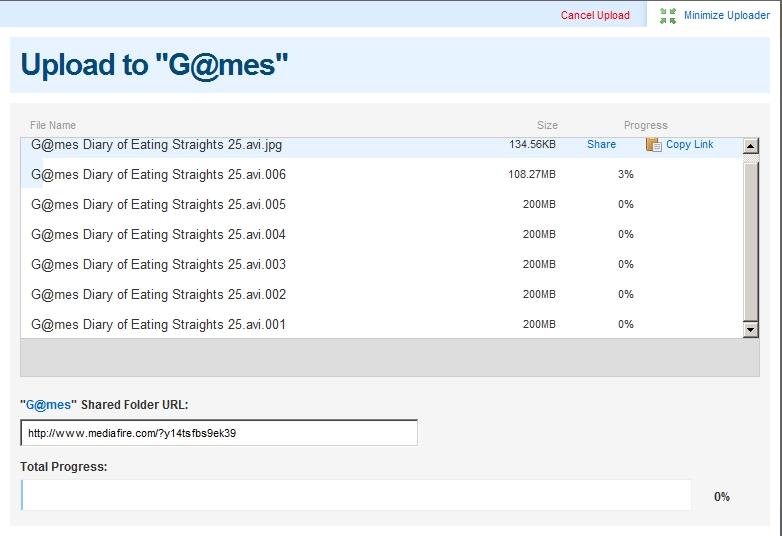Select file name ending avi.005
The width and height of the screenshot is (782, 536).
[x=159, y=204]
